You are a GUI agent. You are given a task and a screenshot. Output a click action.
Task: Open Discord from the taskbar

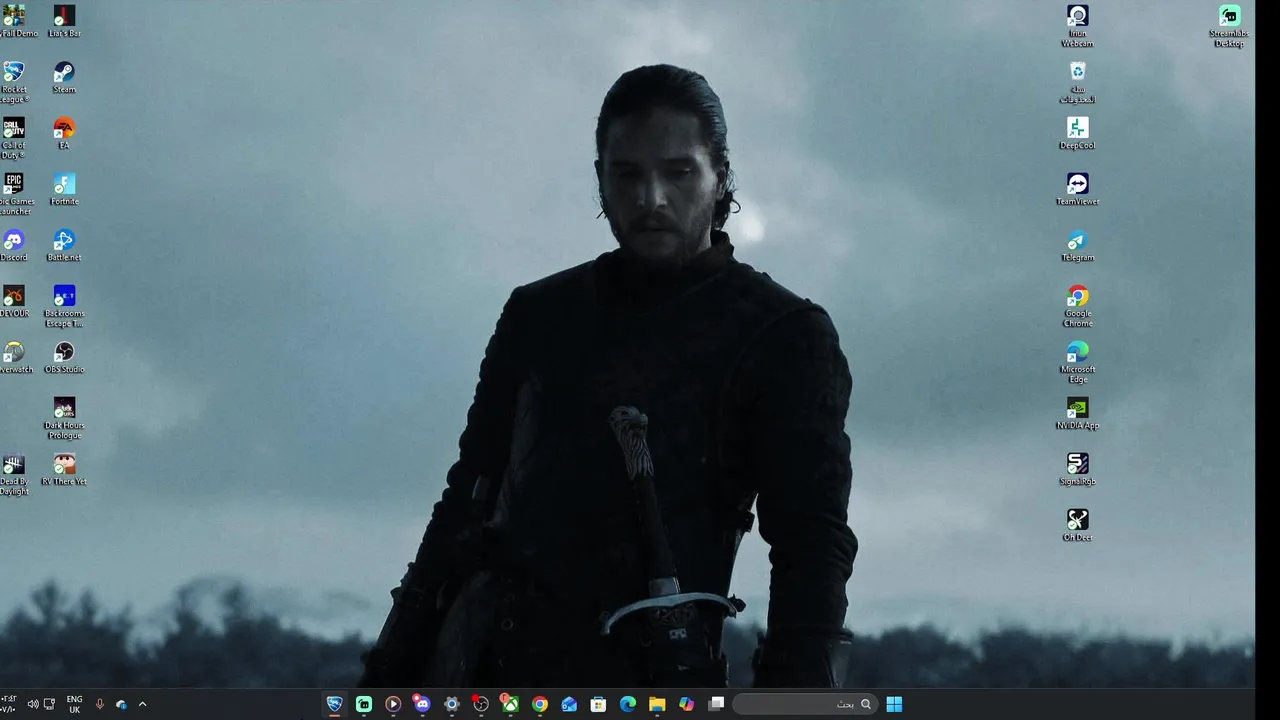click(x=422, y=704)
